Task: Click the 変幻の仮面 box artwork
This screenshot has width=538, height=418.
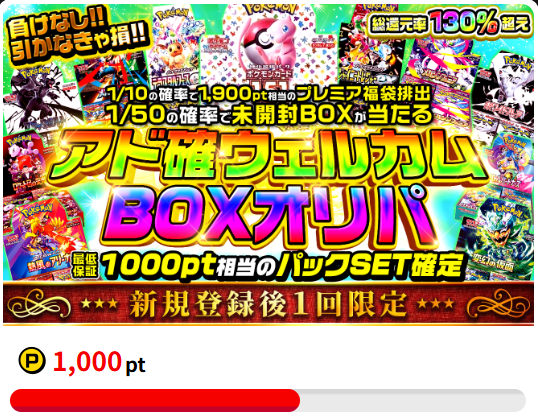Action: pos(498,239)
